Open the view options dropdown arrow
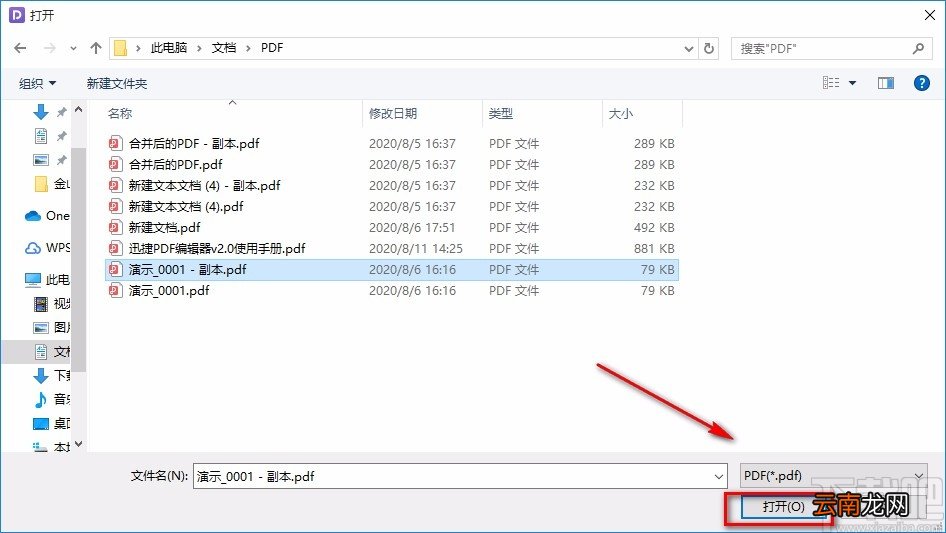Image resolution: width=946 pixels, height=533 pixels. (x=852, y=83)
